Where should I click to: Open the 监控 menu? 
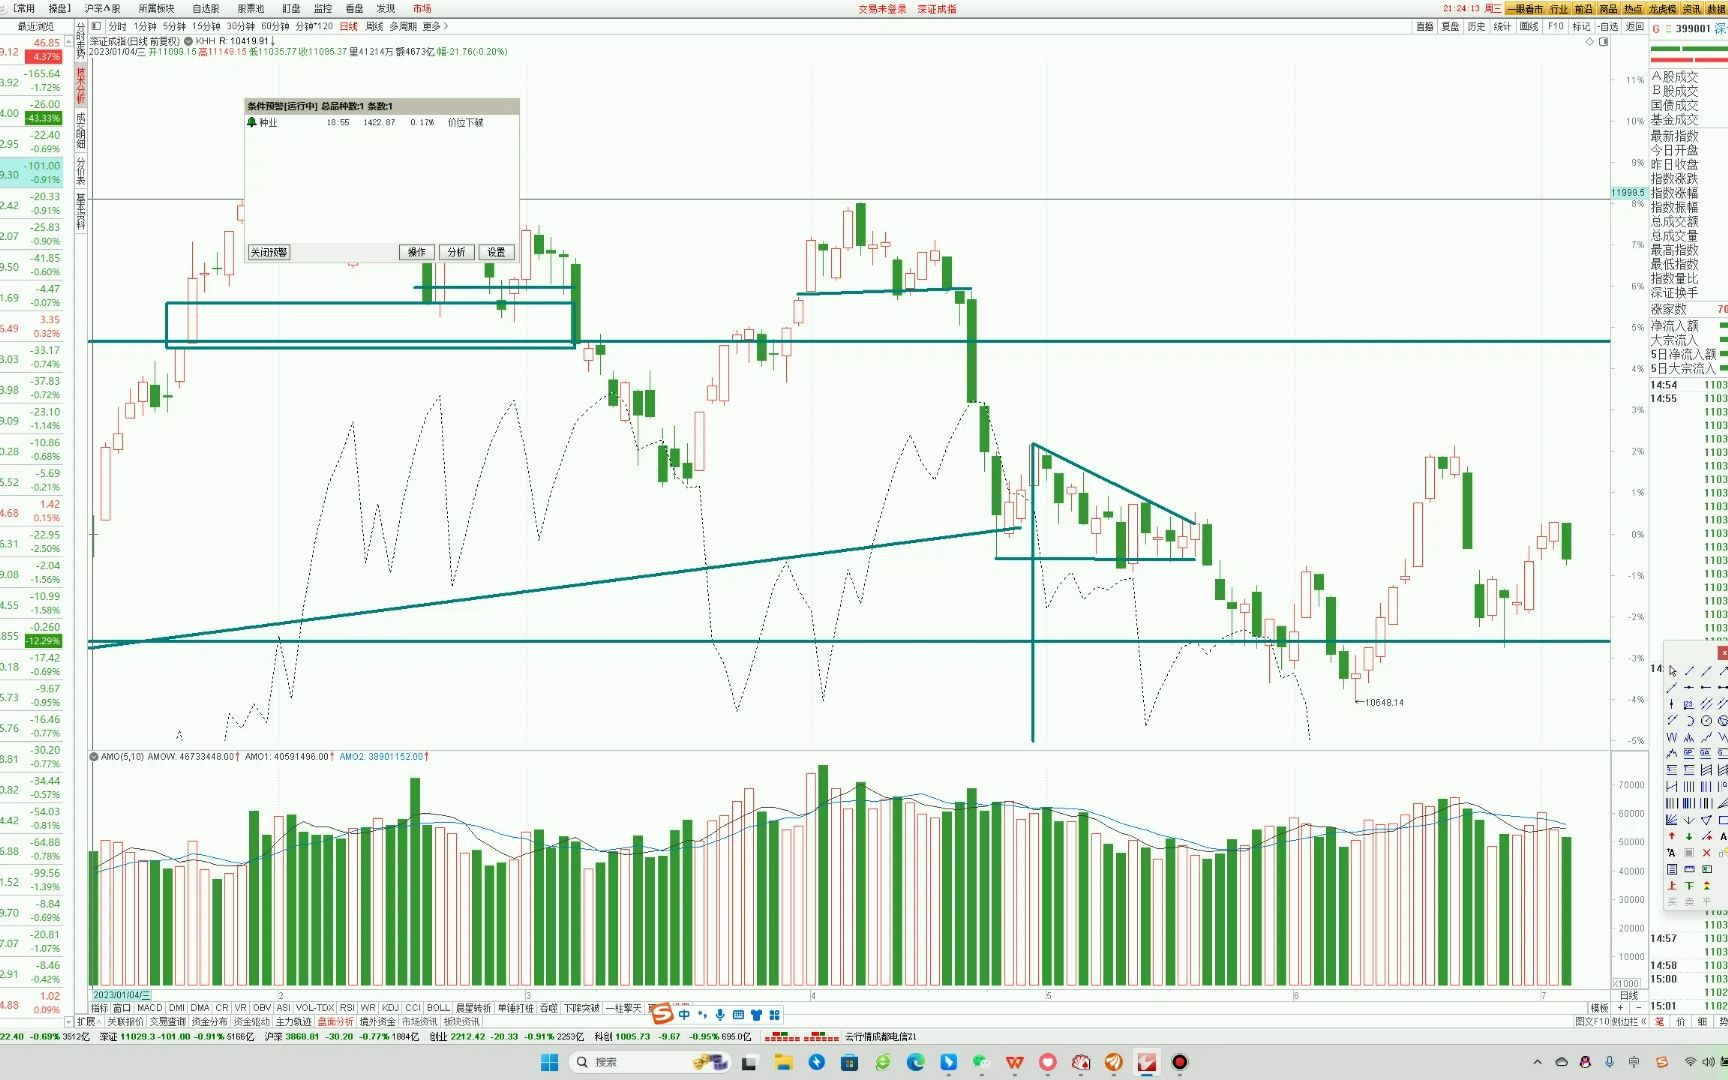pos(322,8)
